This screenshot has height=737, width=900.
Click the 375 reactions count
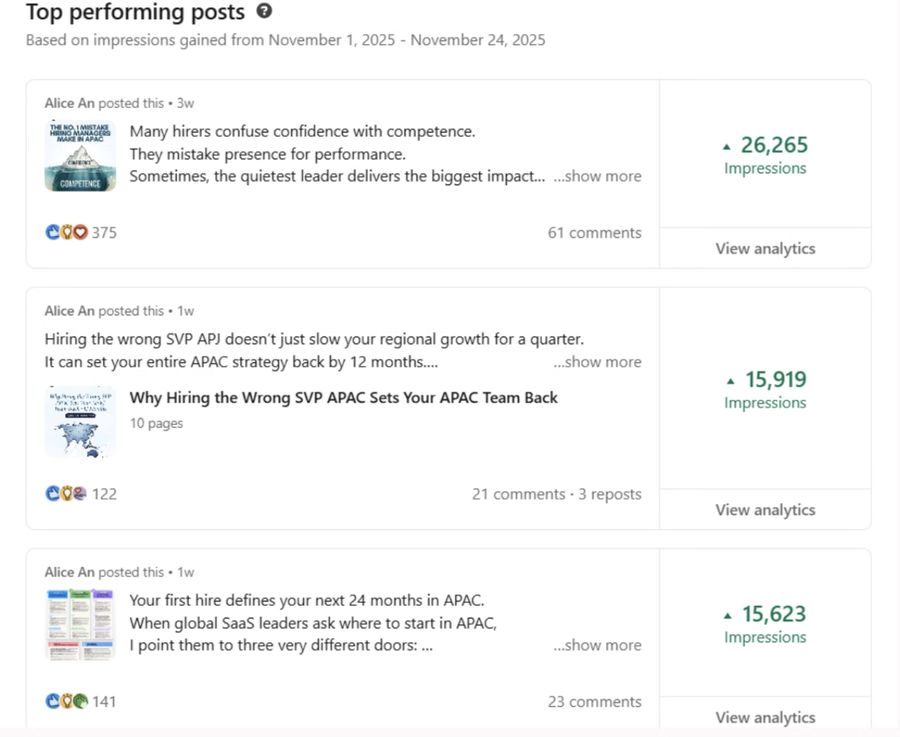[104, 232]
